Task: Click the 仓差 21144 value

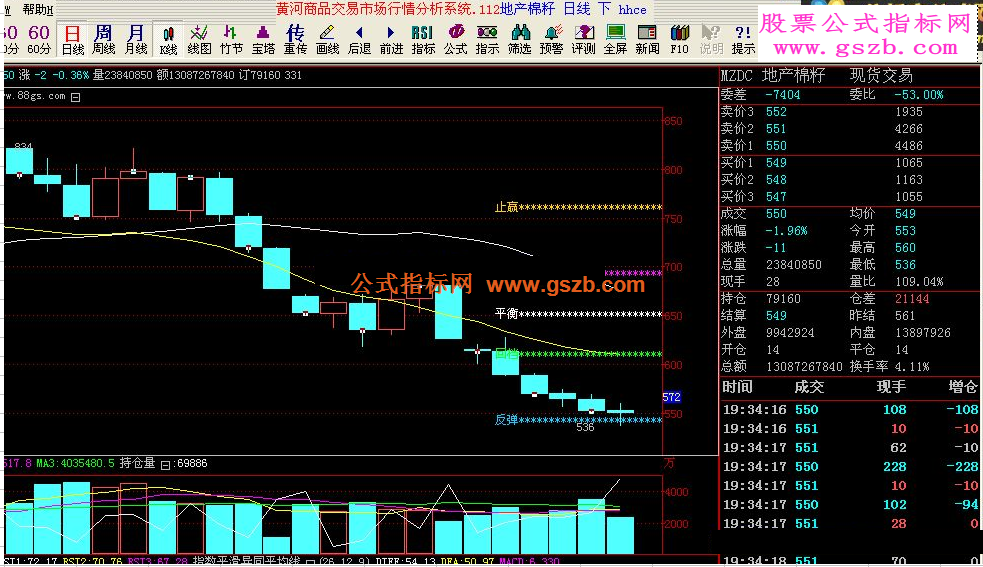Action: (x=912, y=299)
